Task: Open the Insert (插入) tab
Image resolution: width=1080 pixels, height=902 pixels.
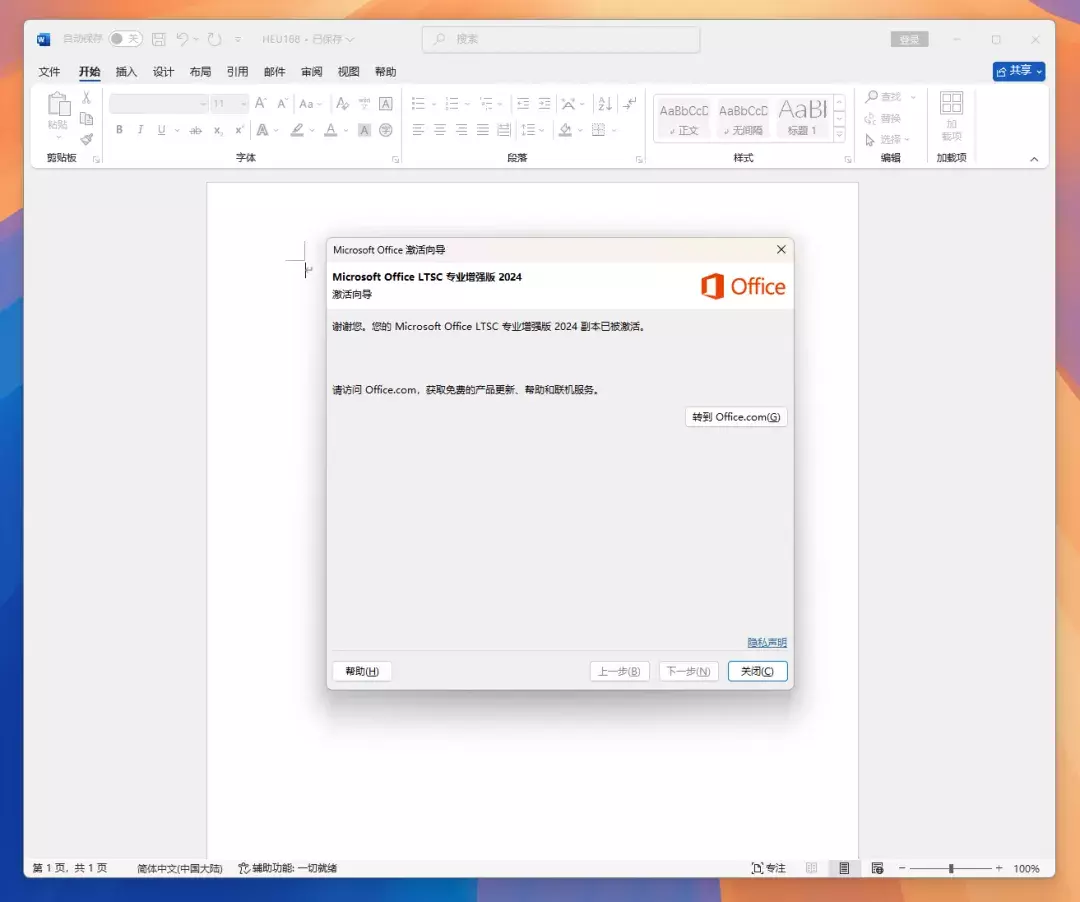Action: coord(126,72)
